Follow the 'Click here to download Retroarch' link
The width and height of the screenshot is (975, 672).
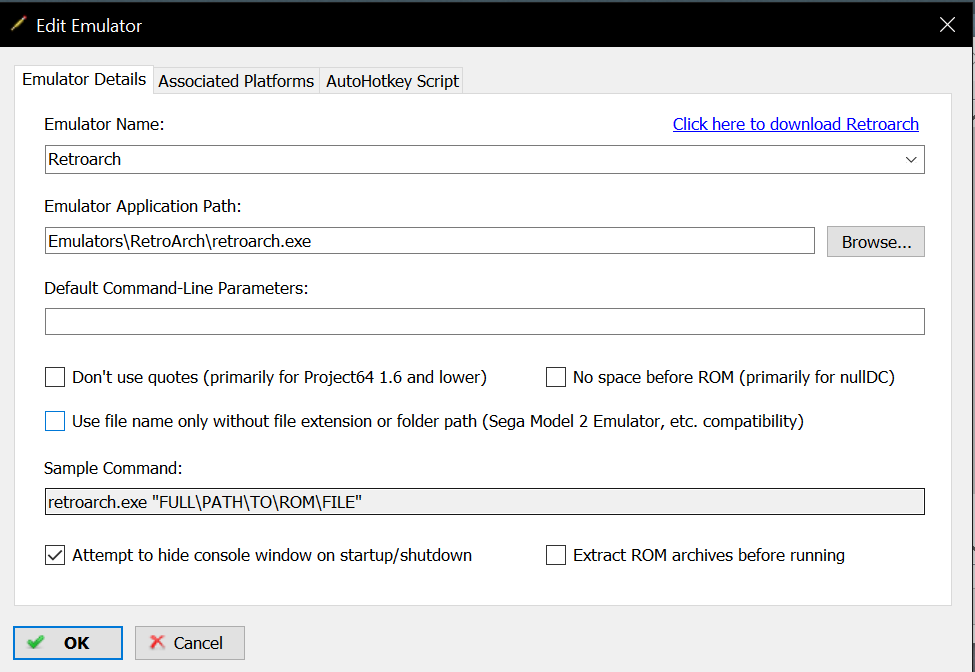(x=795, y=124)
